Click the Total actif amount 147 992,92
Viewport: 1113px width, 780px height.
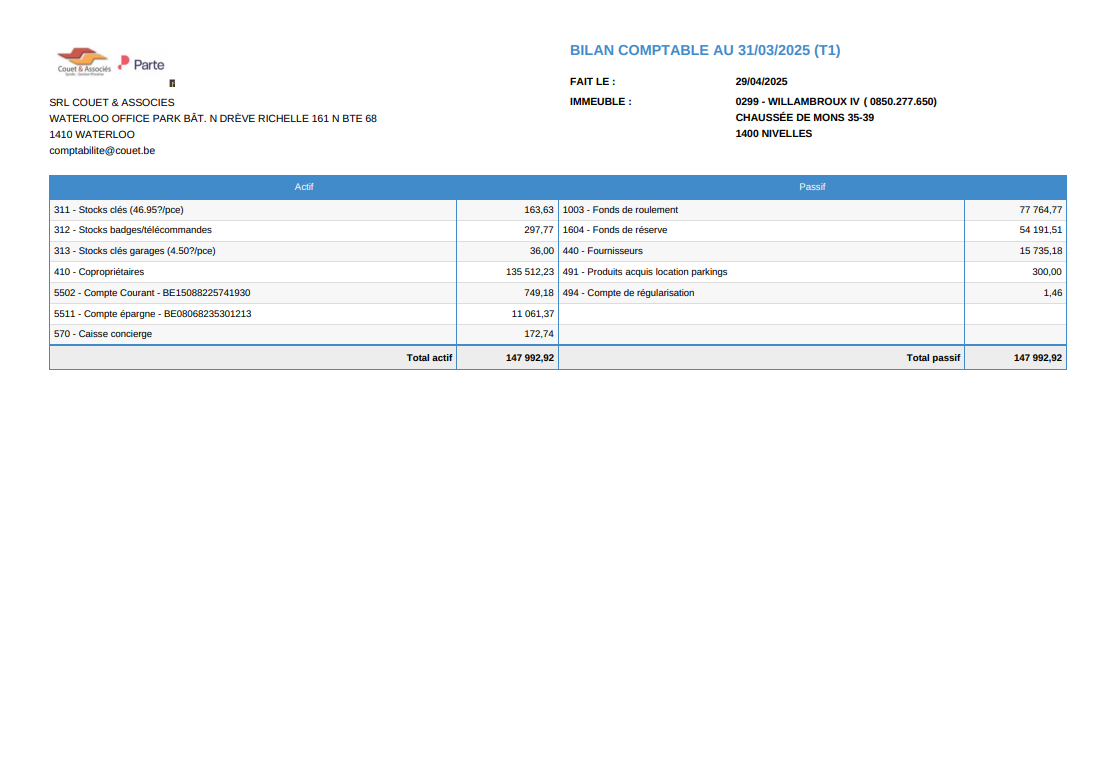point(530,358)
